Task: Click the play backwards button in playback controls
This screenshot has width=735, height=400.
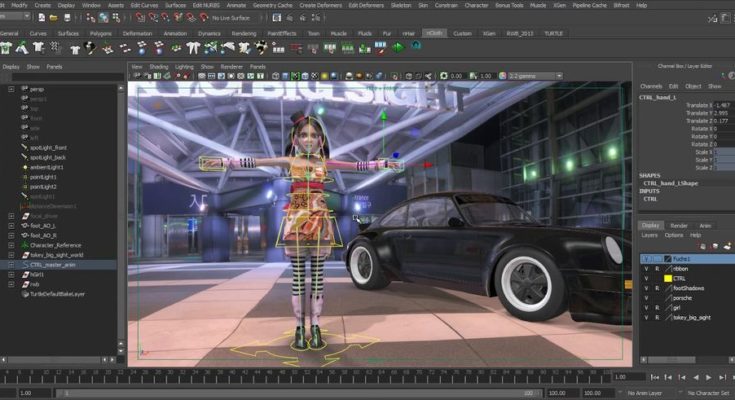Action: [x=696, y=377]
